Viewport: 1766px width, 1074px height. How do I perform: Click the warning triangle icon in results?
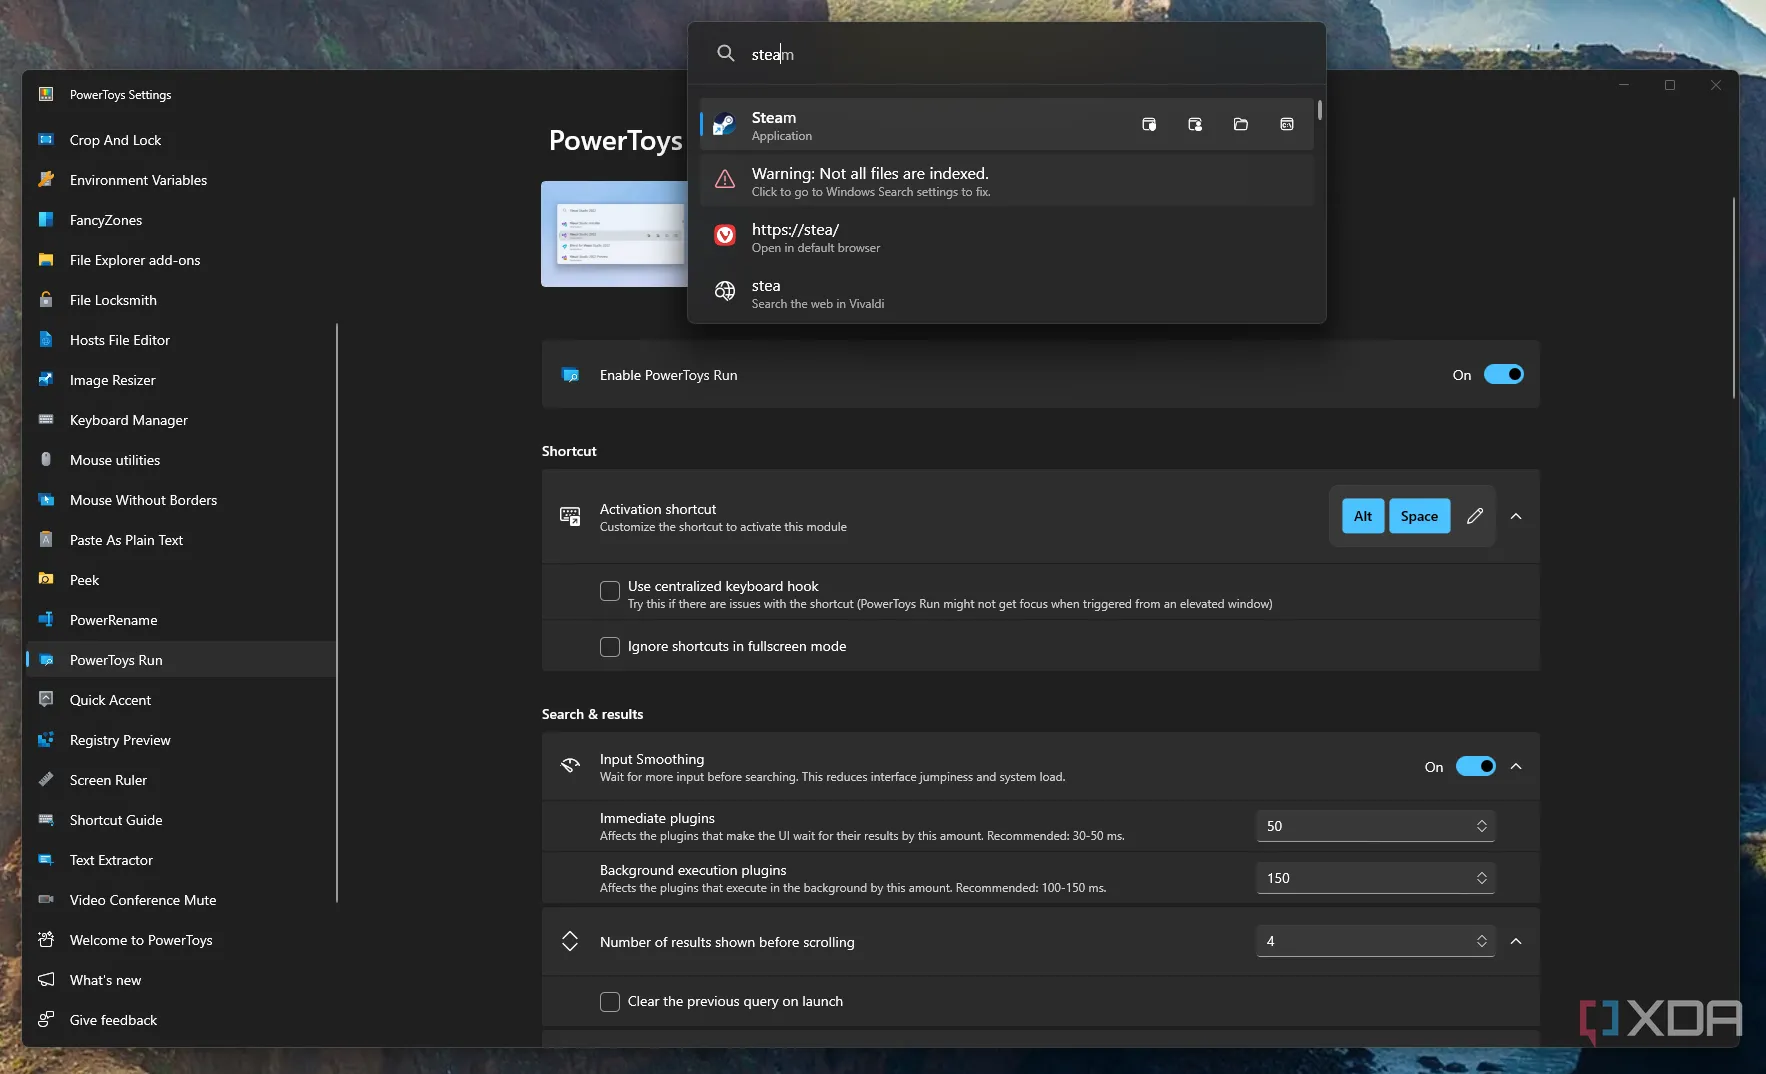pyautogui.click(x=725, y=180)
